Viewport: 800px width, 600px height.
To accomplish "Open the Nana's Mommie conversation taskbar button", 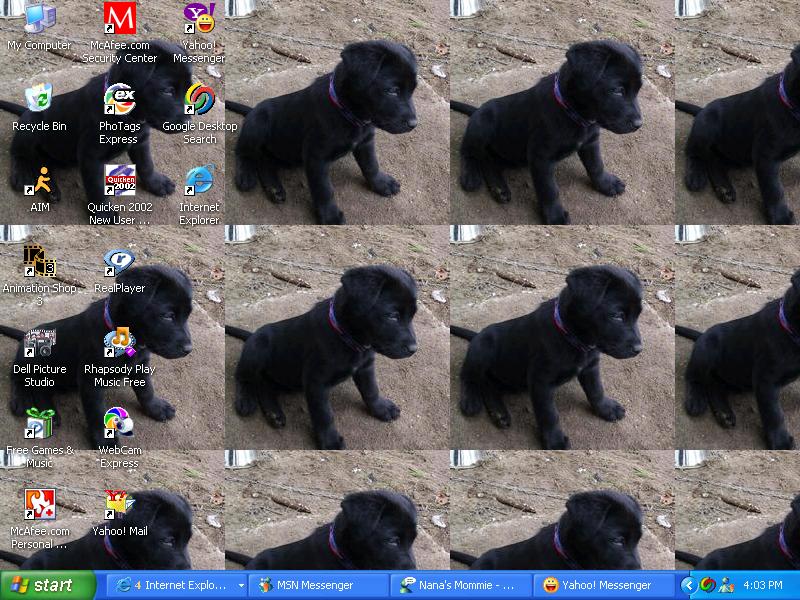I will pyautogui.click(x=461, y=585).
